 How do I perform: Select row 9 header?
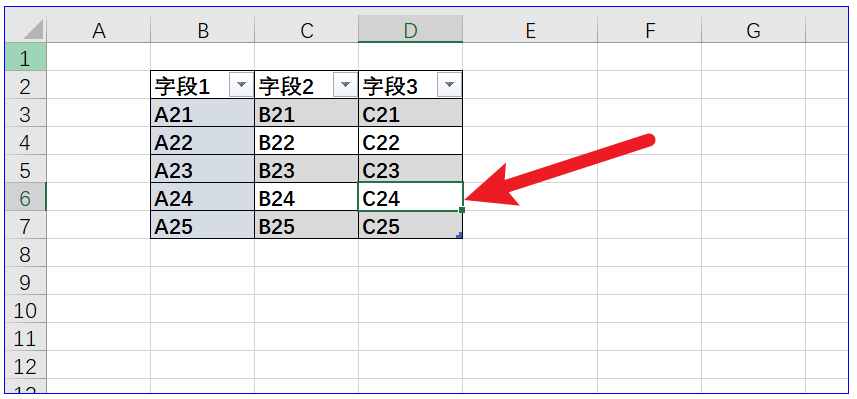click(x=25, y=281)
